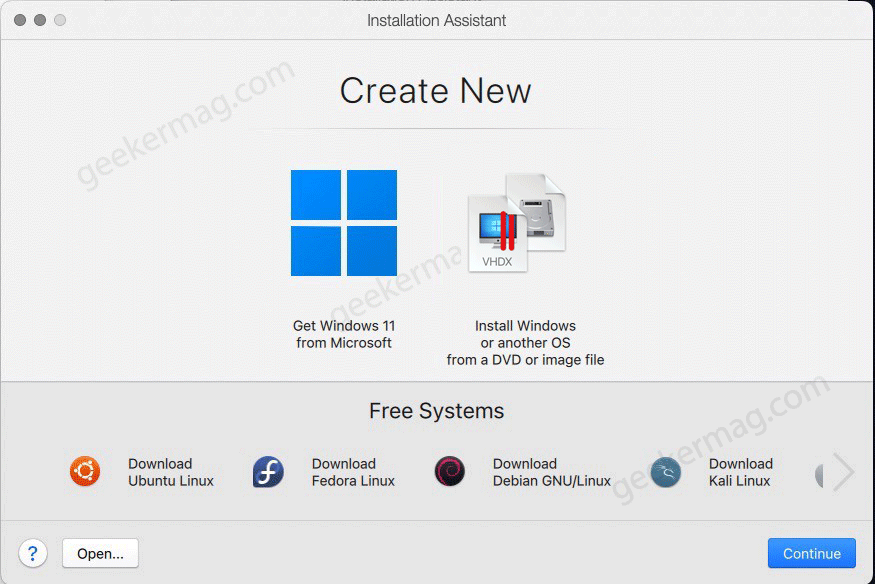Select the Windows 11 logo icon
875x584 pixels.
tap(344, 223)
